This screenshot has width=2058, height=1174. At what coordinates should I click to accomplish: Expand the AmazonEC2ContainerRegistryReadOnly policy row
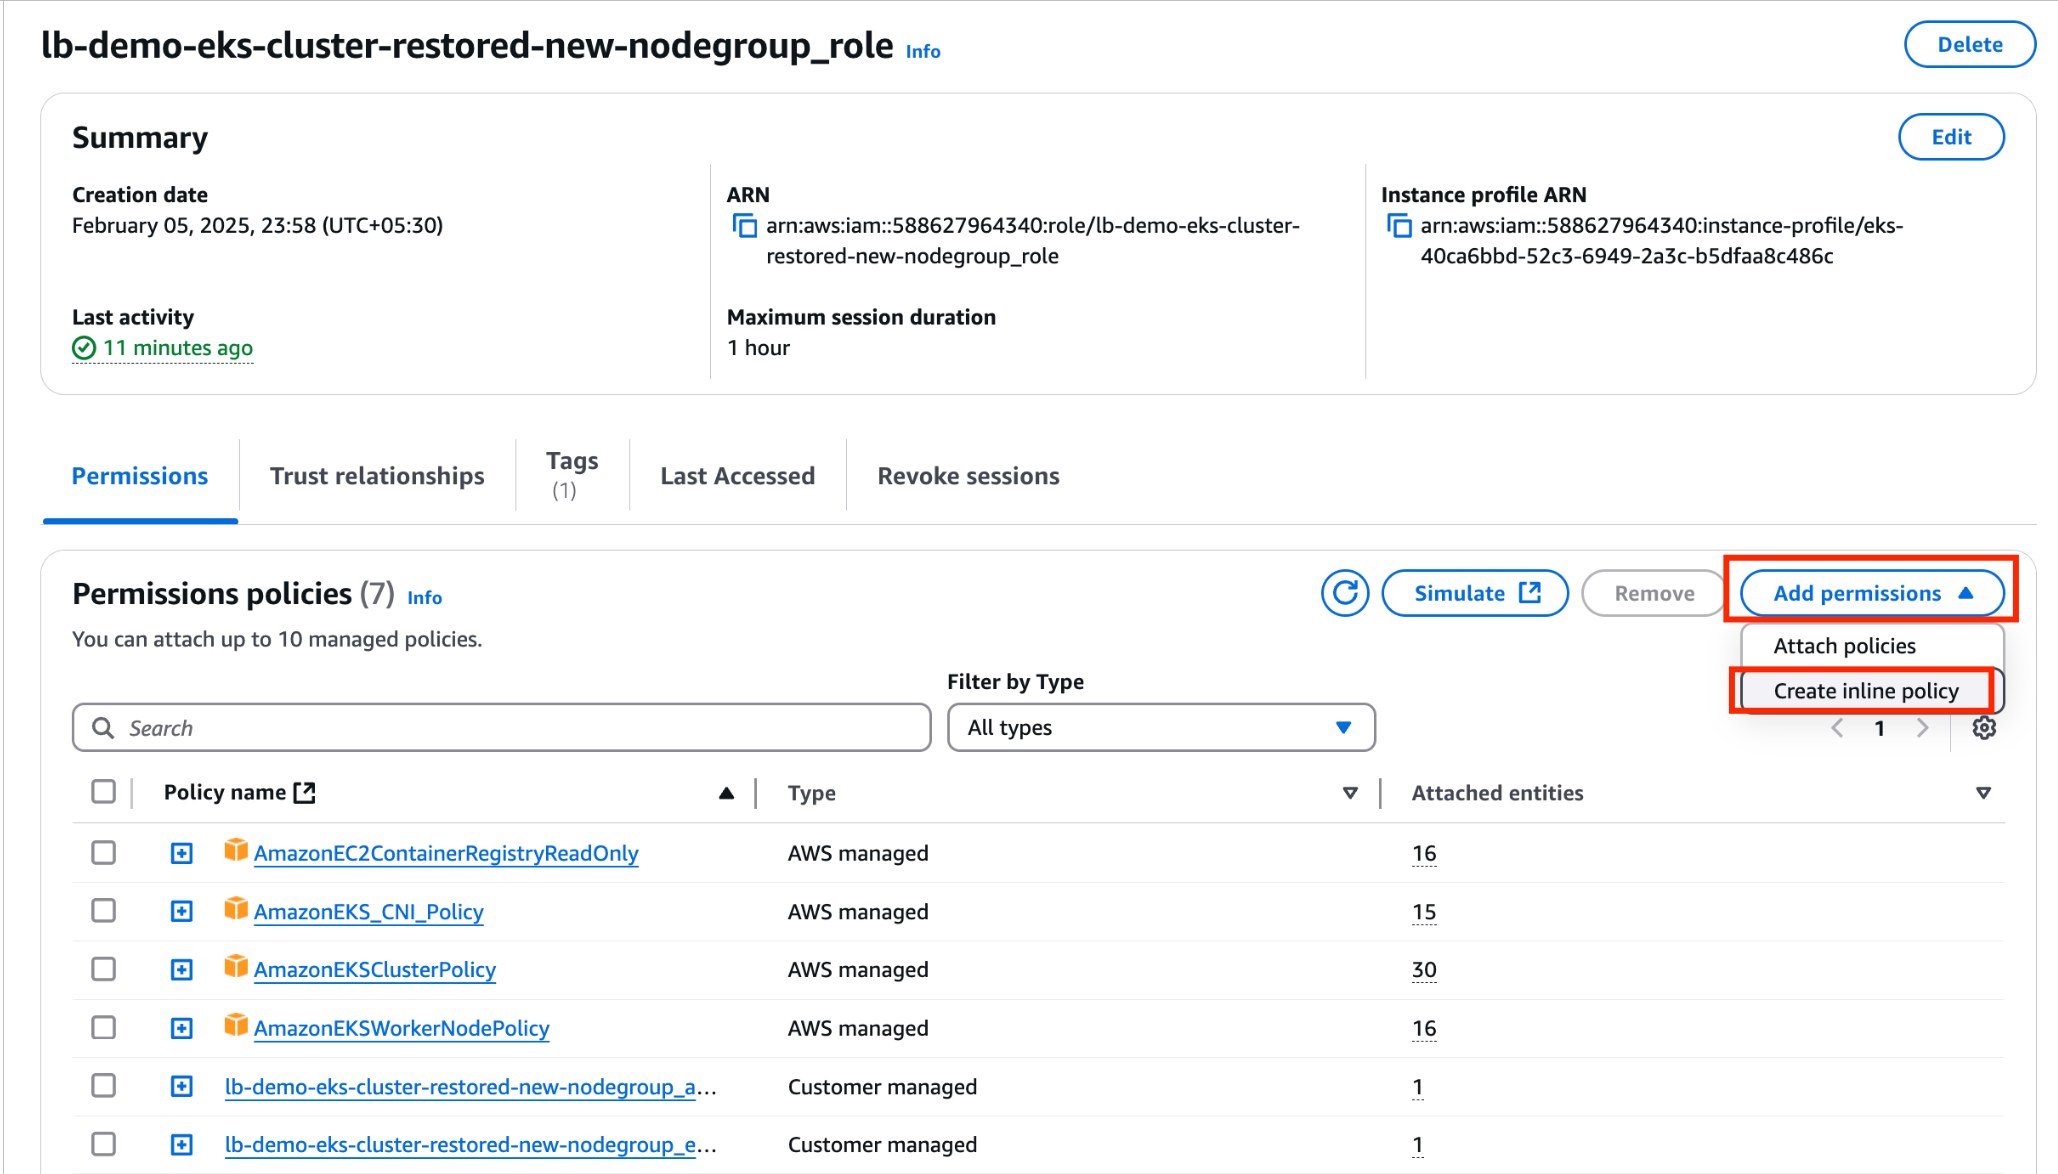(x=182, y=853)
